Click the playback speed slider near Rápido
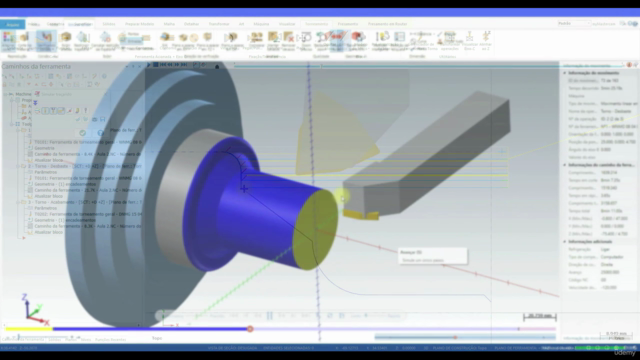Screen dimensions: 640x360 (366, 316)
